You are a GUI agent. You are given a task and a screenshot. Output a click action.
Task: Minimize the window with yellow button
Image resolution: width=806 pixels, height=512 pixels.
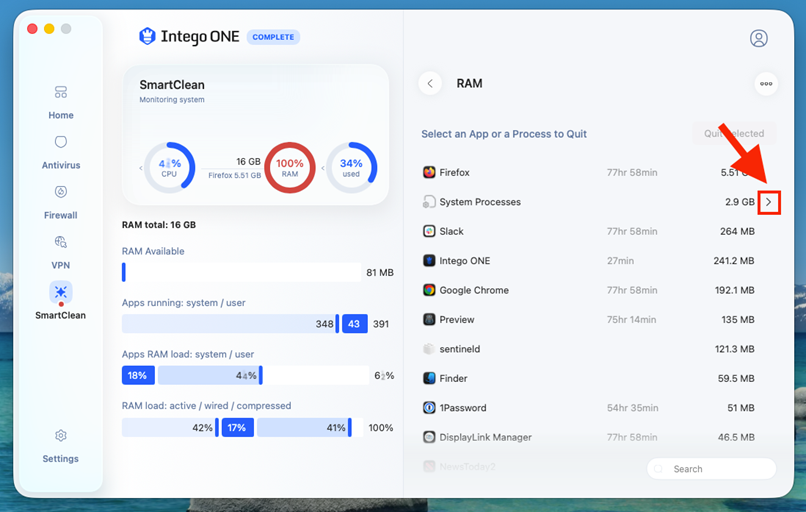[49, 29]
